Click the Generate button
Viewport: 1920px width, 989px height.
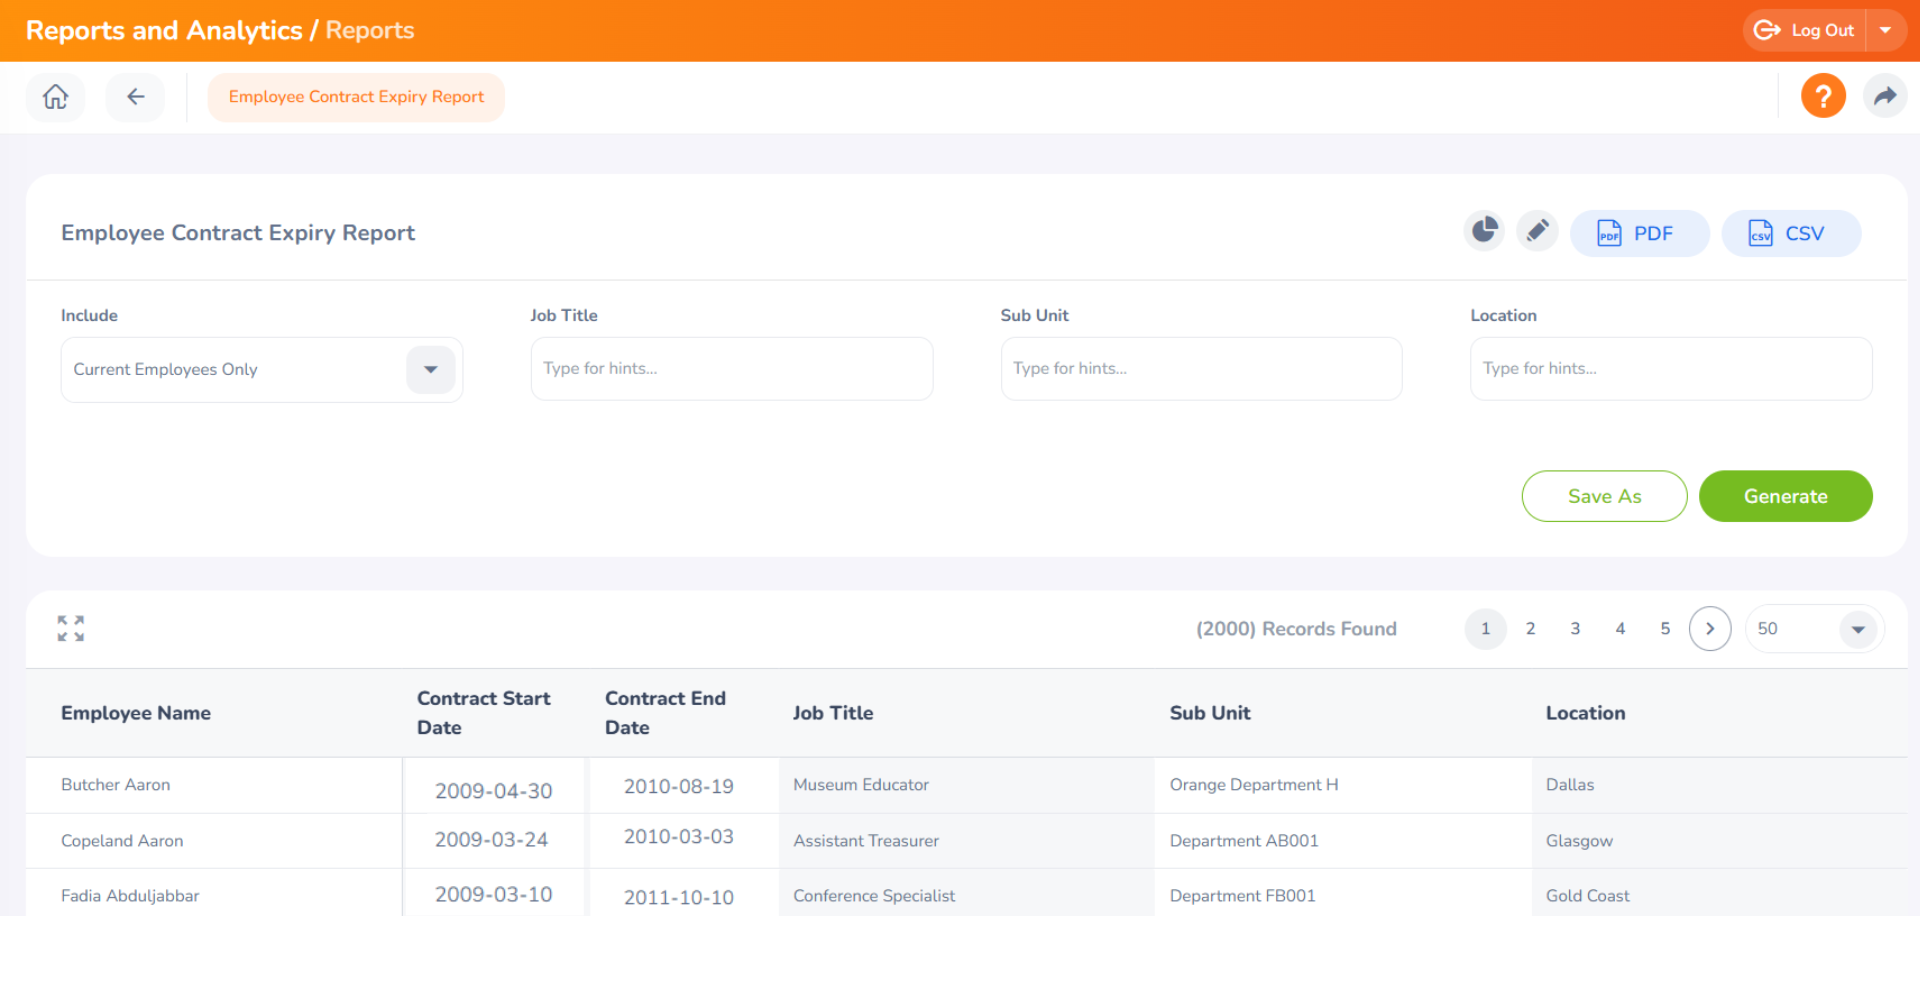click(1785, 497)
